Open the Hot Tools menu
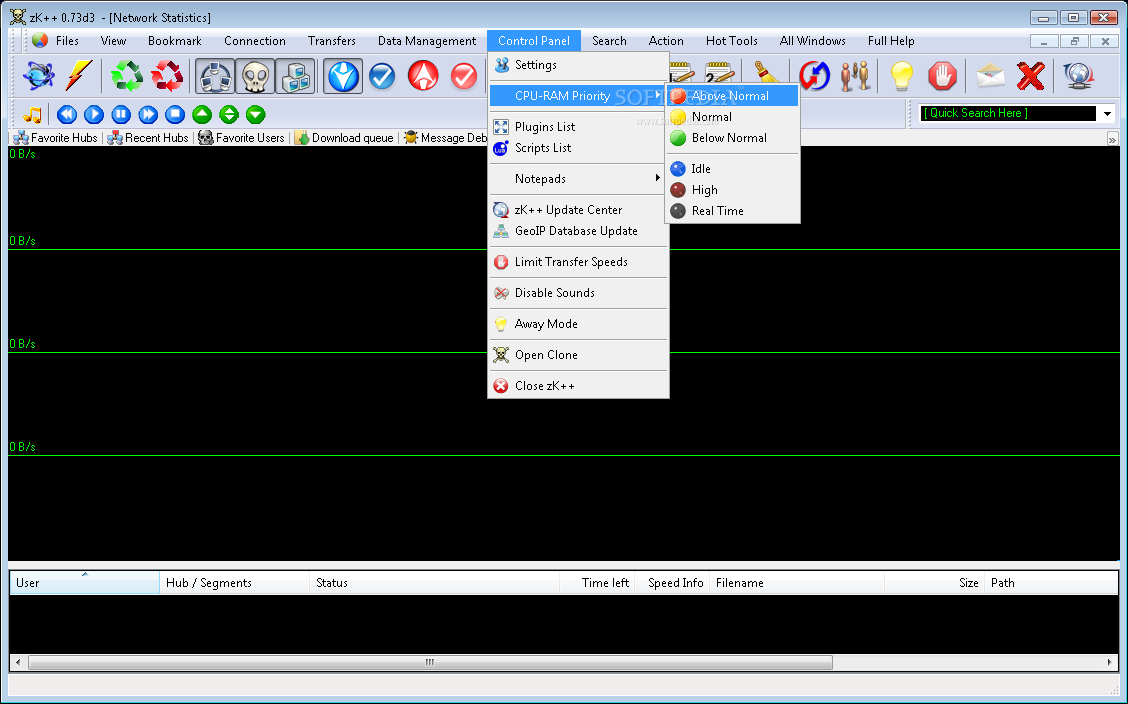Image resolution: width=1128 pixels, height=704 pixels. point(732,41)
